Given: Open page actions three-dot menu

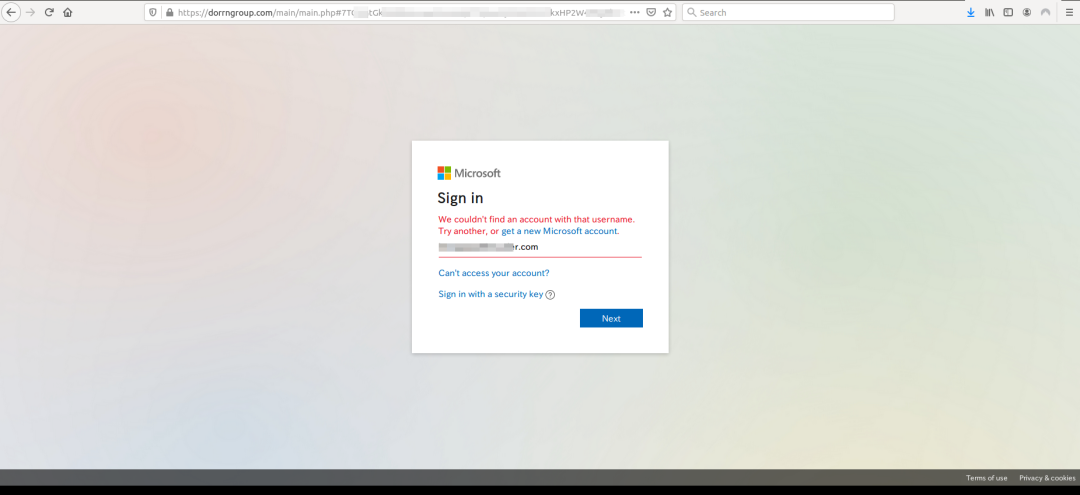Looking at the screenshot, I should [634, 13].
